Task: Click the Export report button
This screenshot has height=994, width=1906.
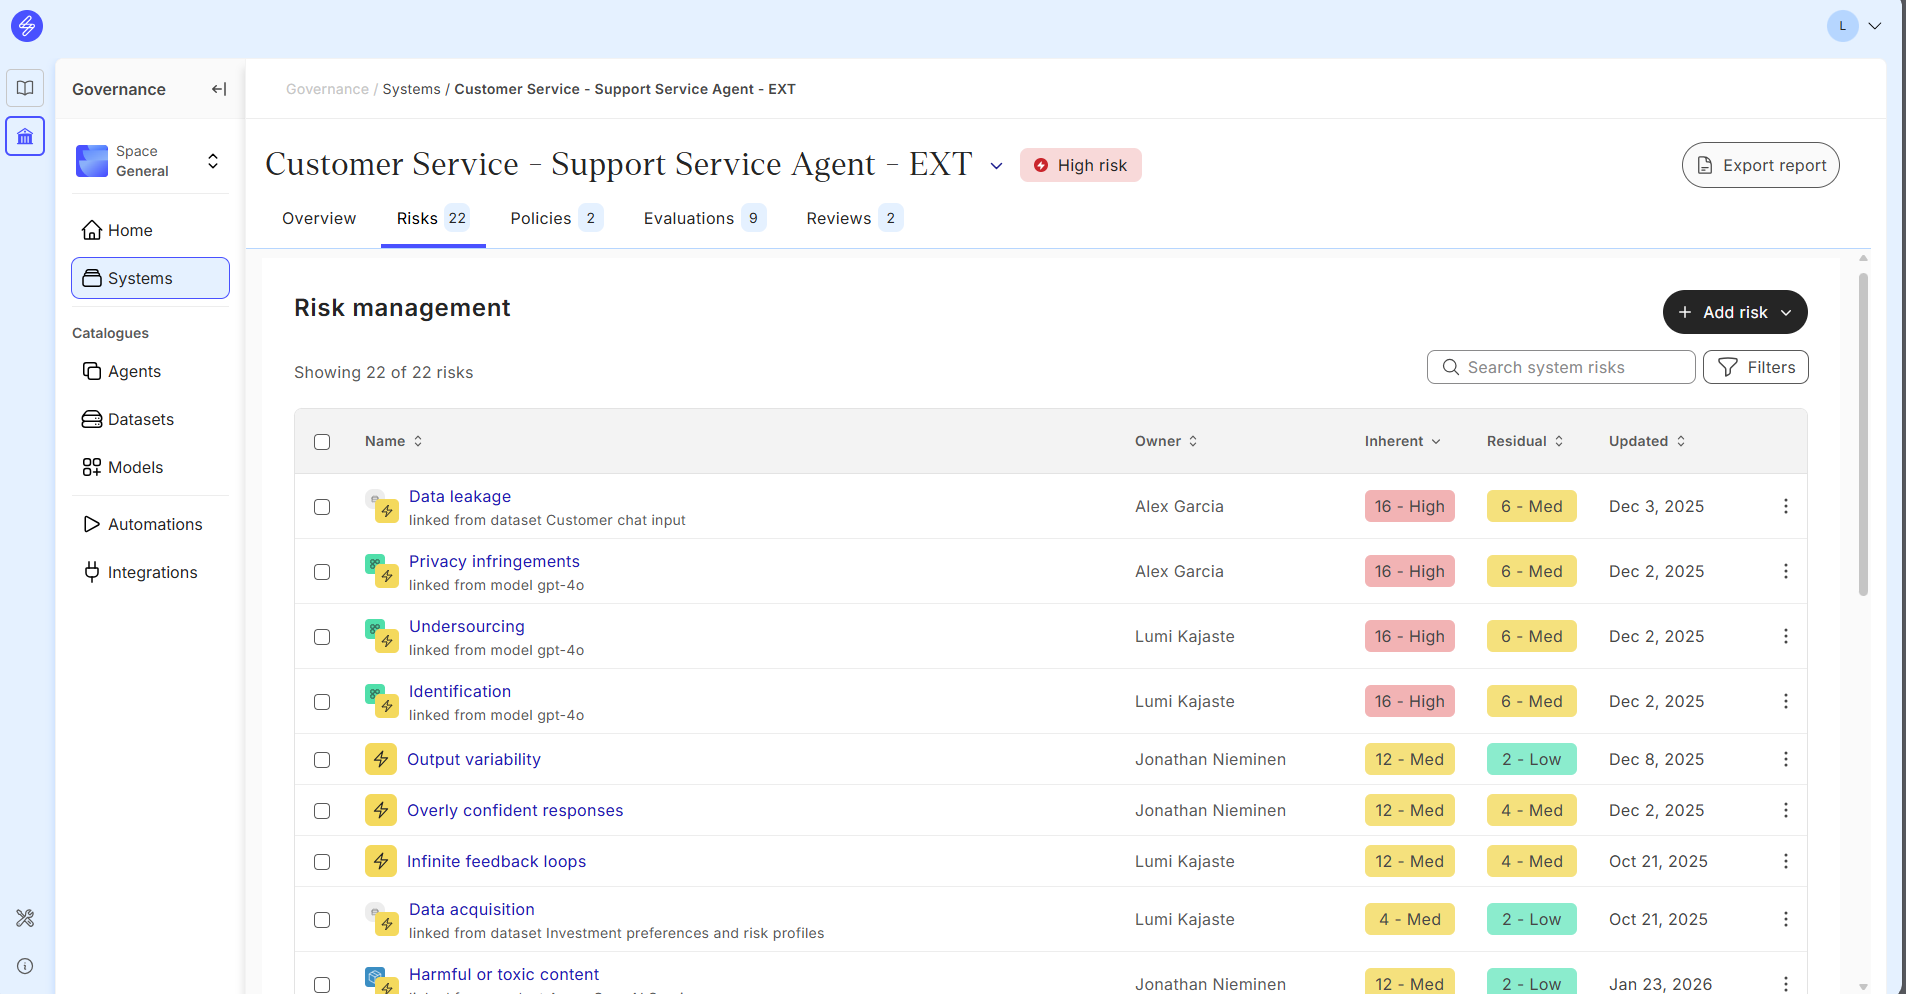Action: pos(1760,165)
